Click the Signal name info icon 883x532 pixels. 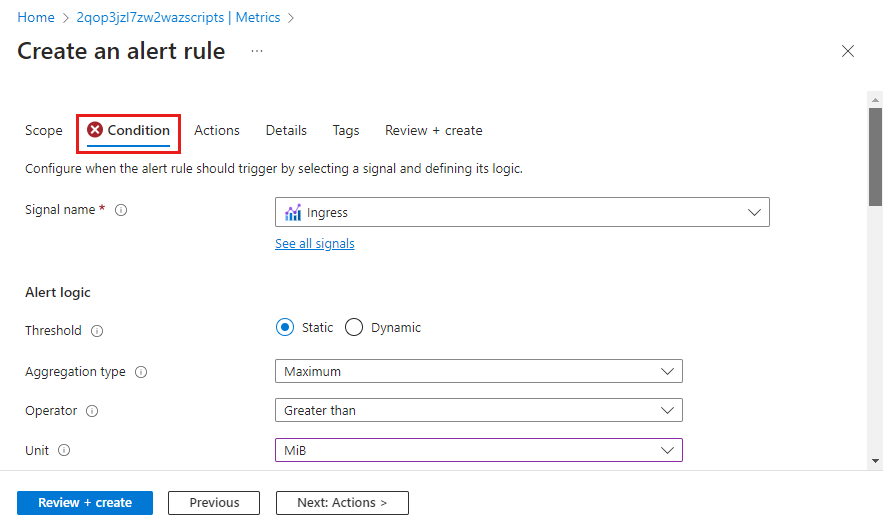(x=121, y=210)
